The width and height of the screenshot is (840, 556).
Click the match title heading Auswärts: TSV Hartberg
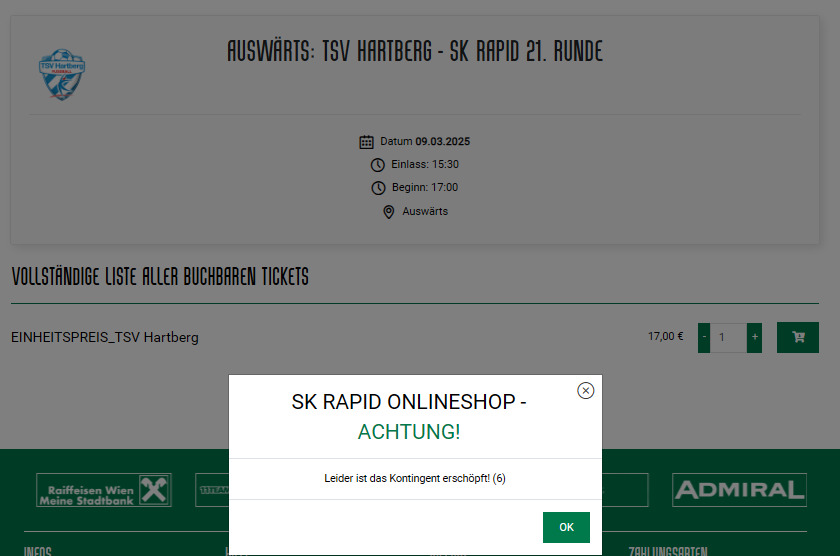415,51
